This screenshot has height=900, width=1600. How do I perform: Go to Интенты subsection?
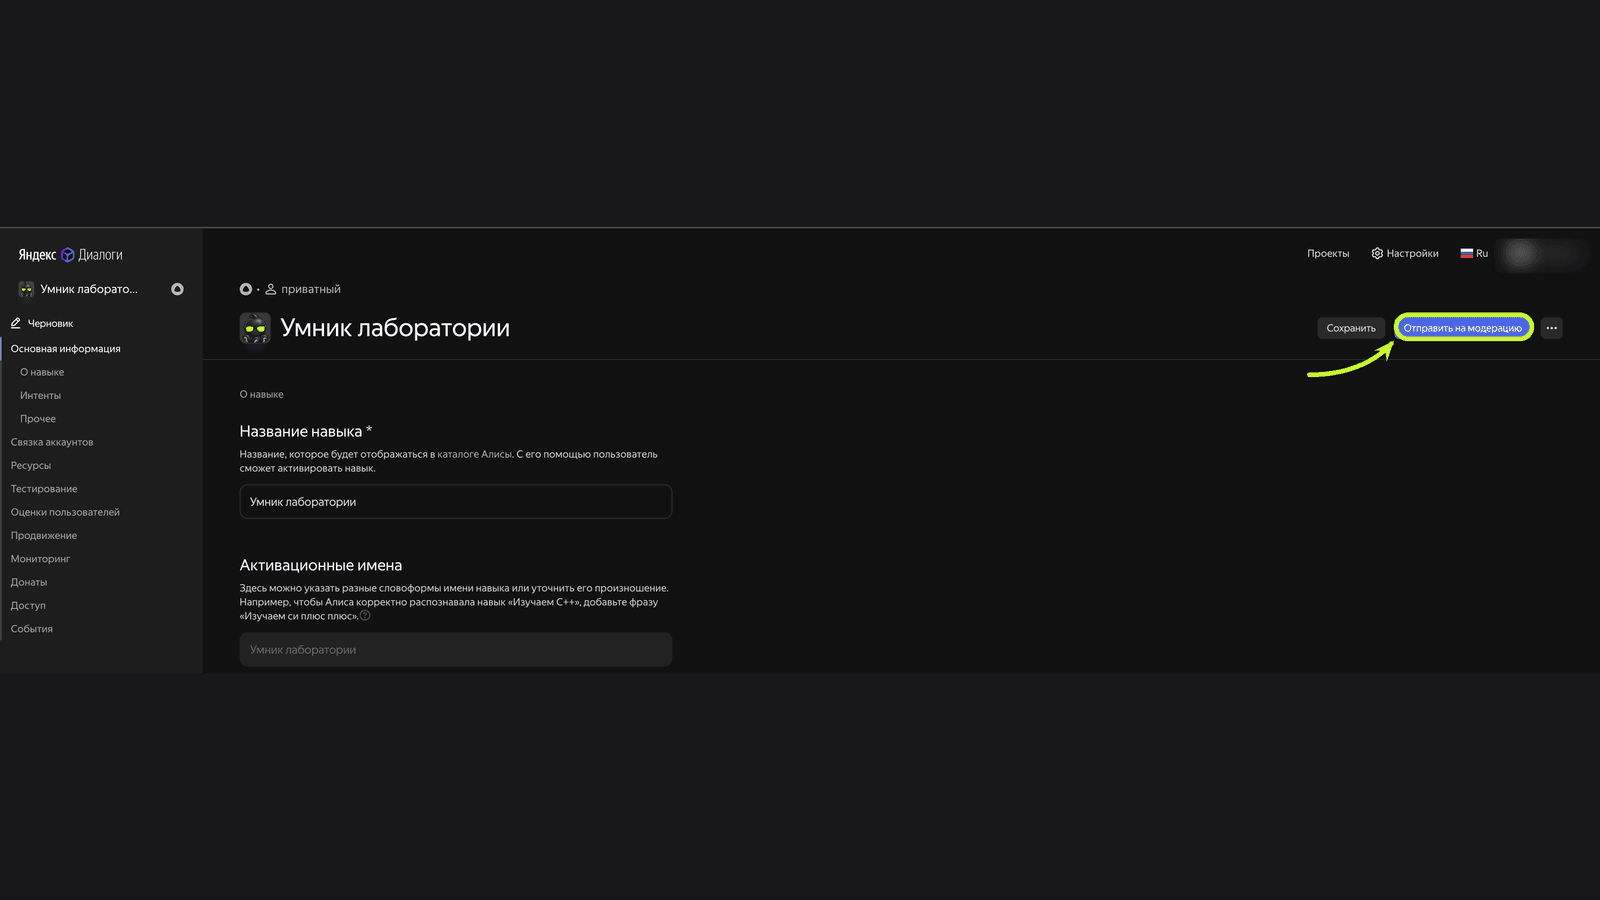[40, 395]
